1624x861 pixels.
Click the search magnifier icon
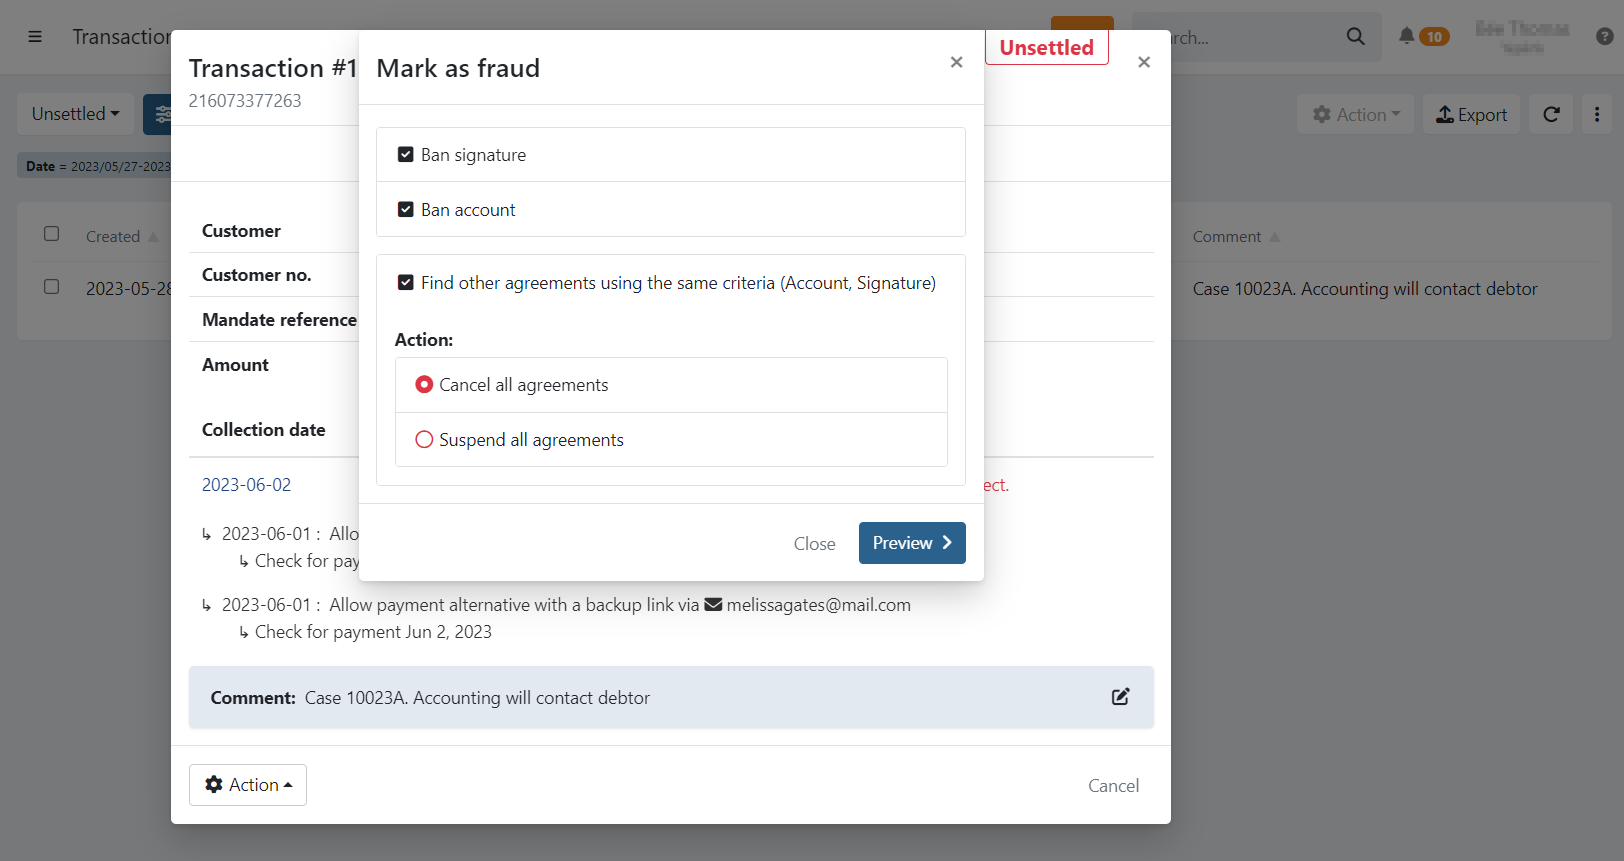coord(1355,37)
